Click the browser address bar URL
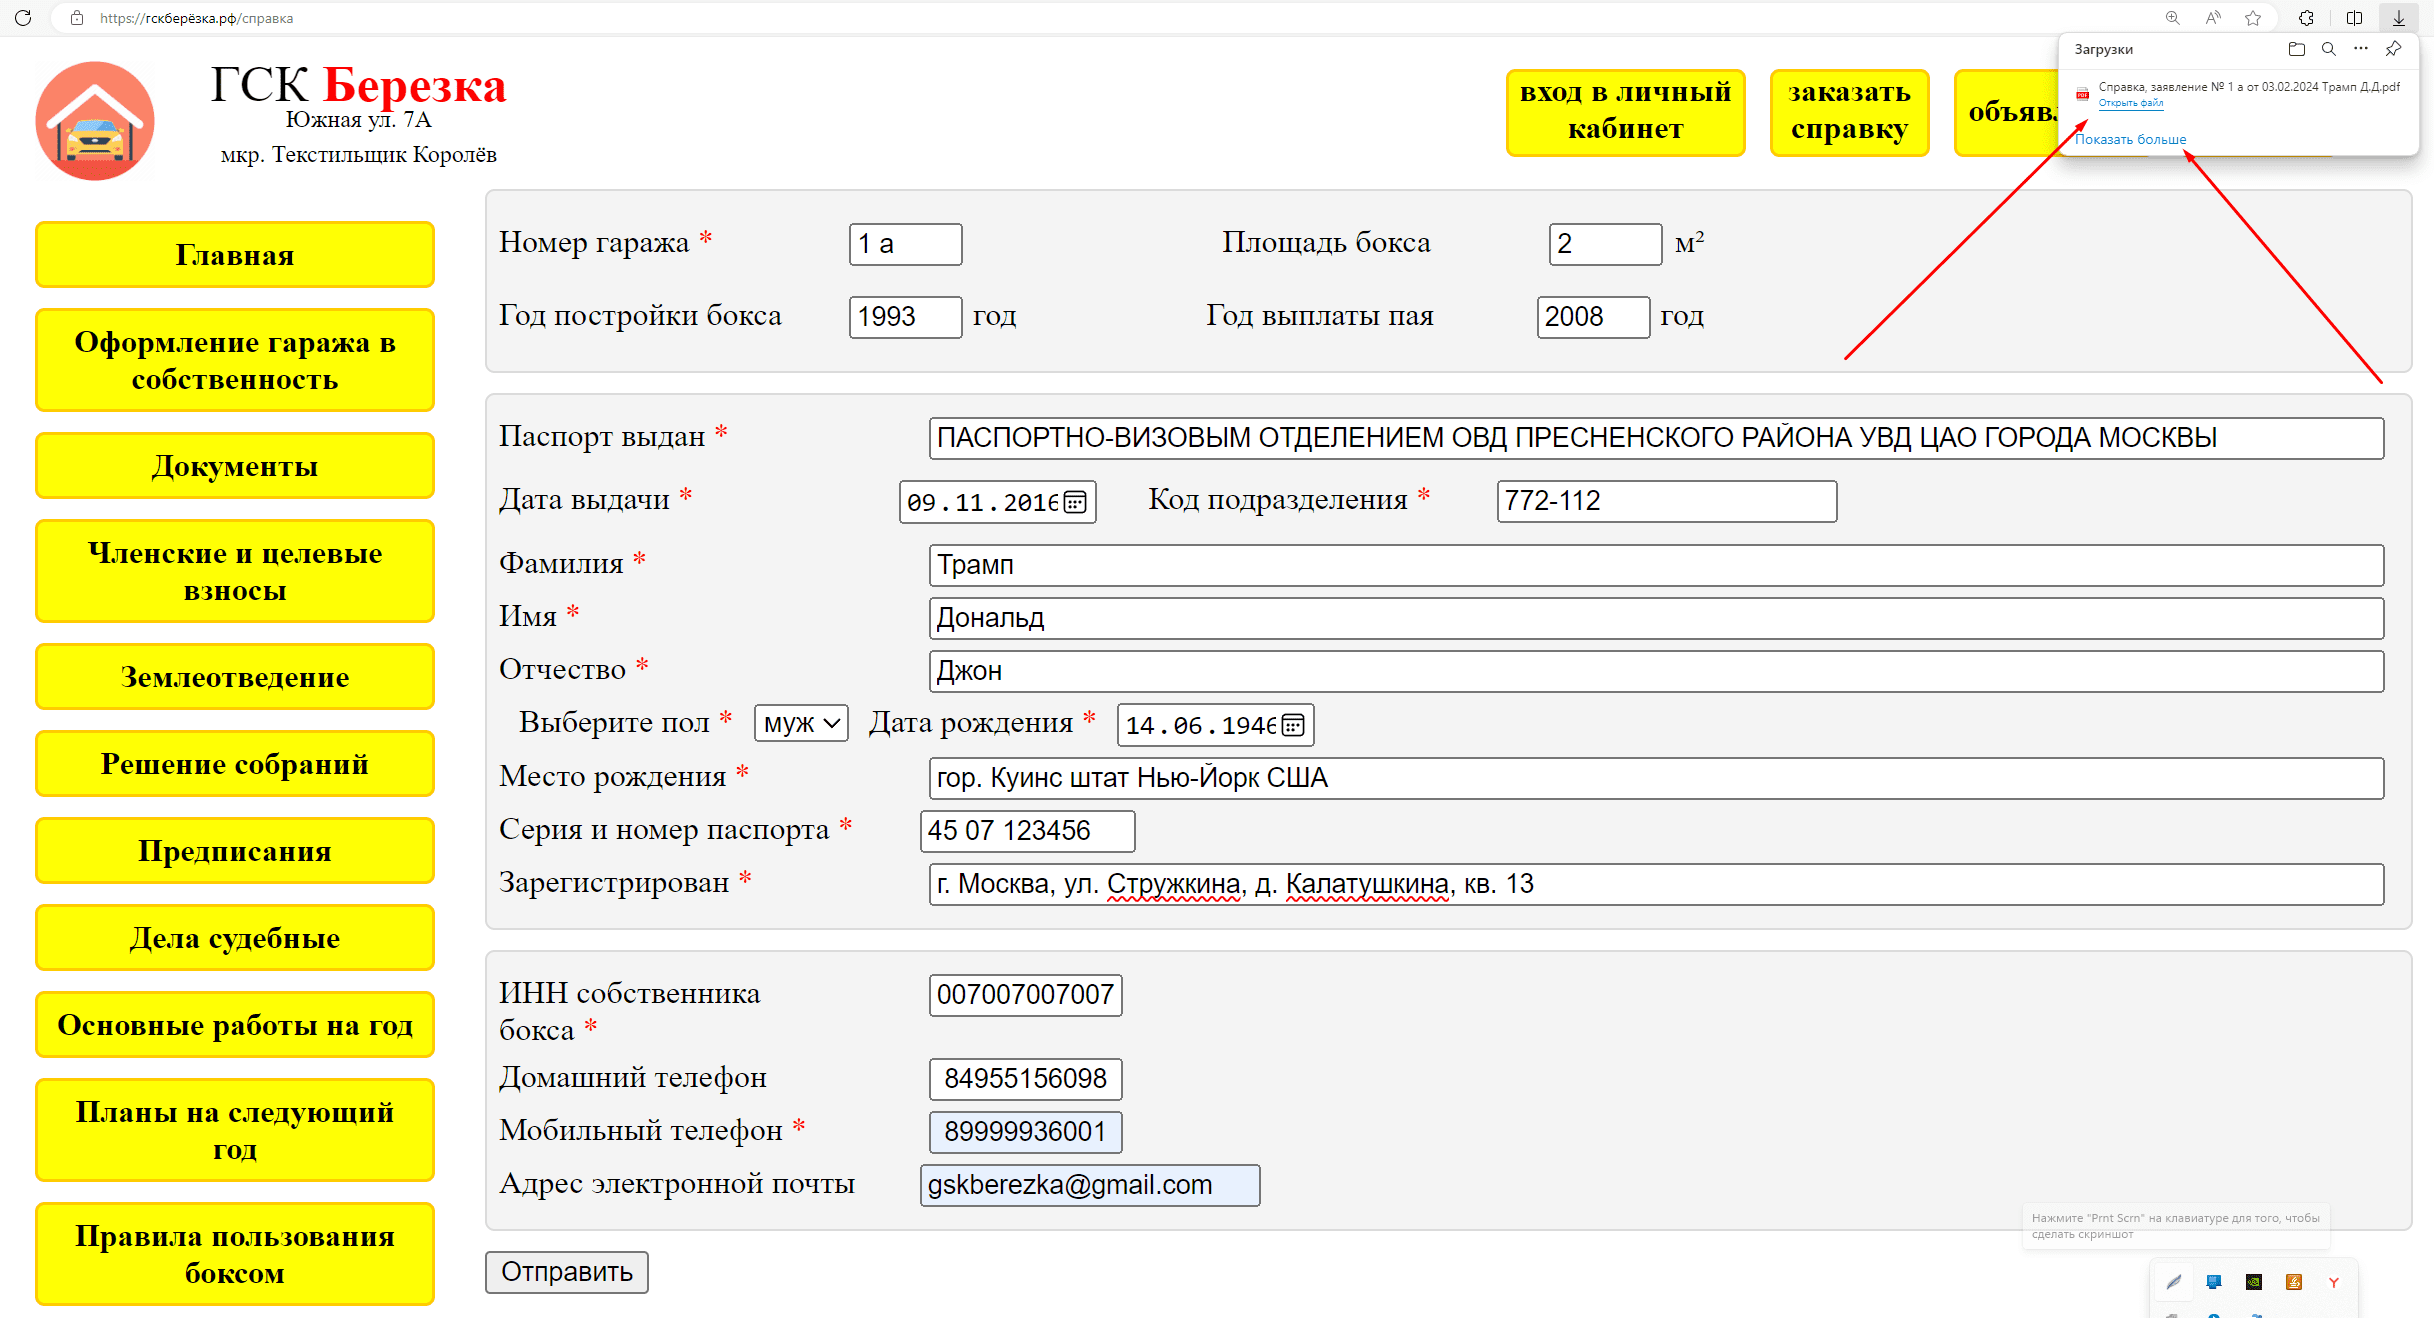The width and height of the screenshot is (2434, 1318). (x=197, y=18)
